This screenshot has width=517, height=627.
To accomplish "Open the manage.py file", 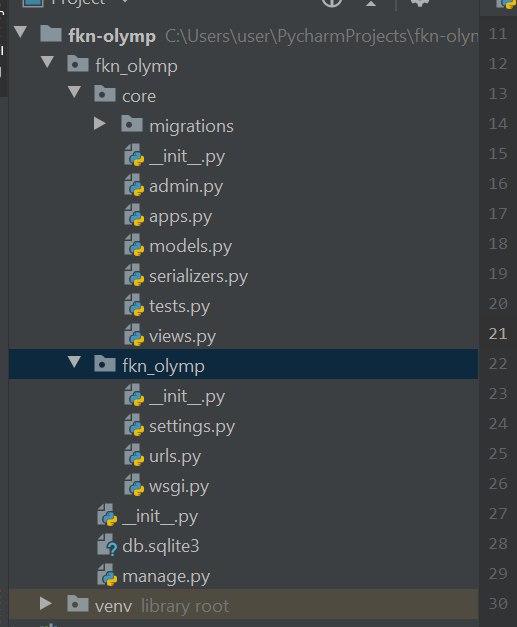I will (x=166, y=577).
